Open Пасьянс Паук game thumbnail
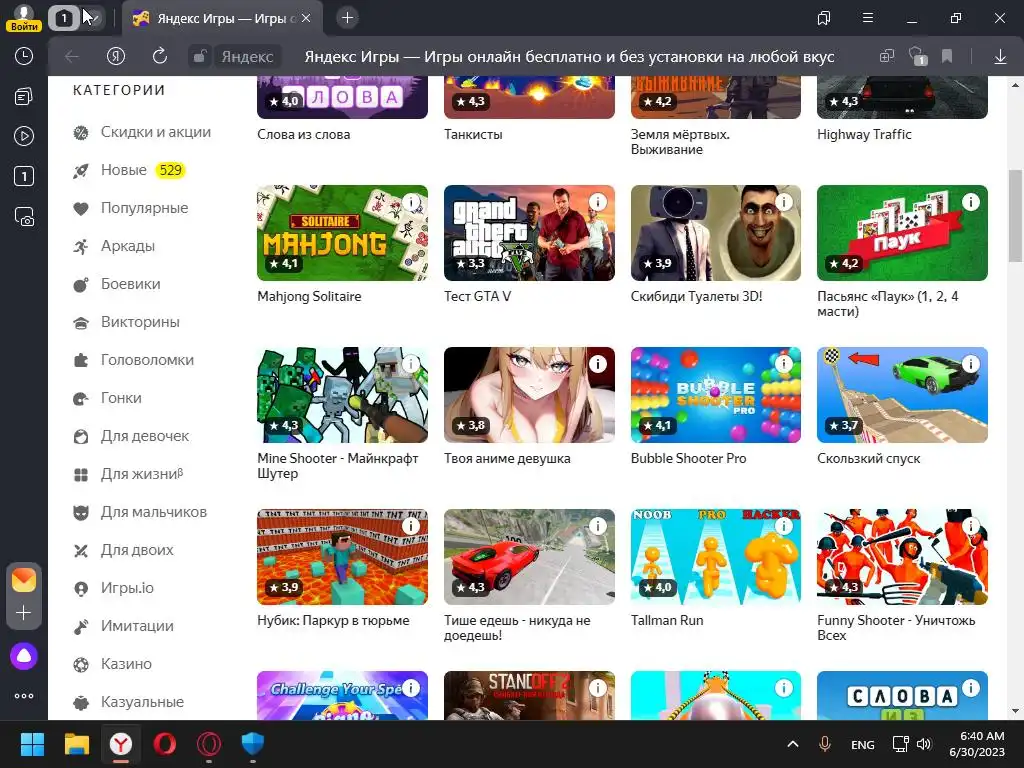1024x768 pixels. click(902, 233)
